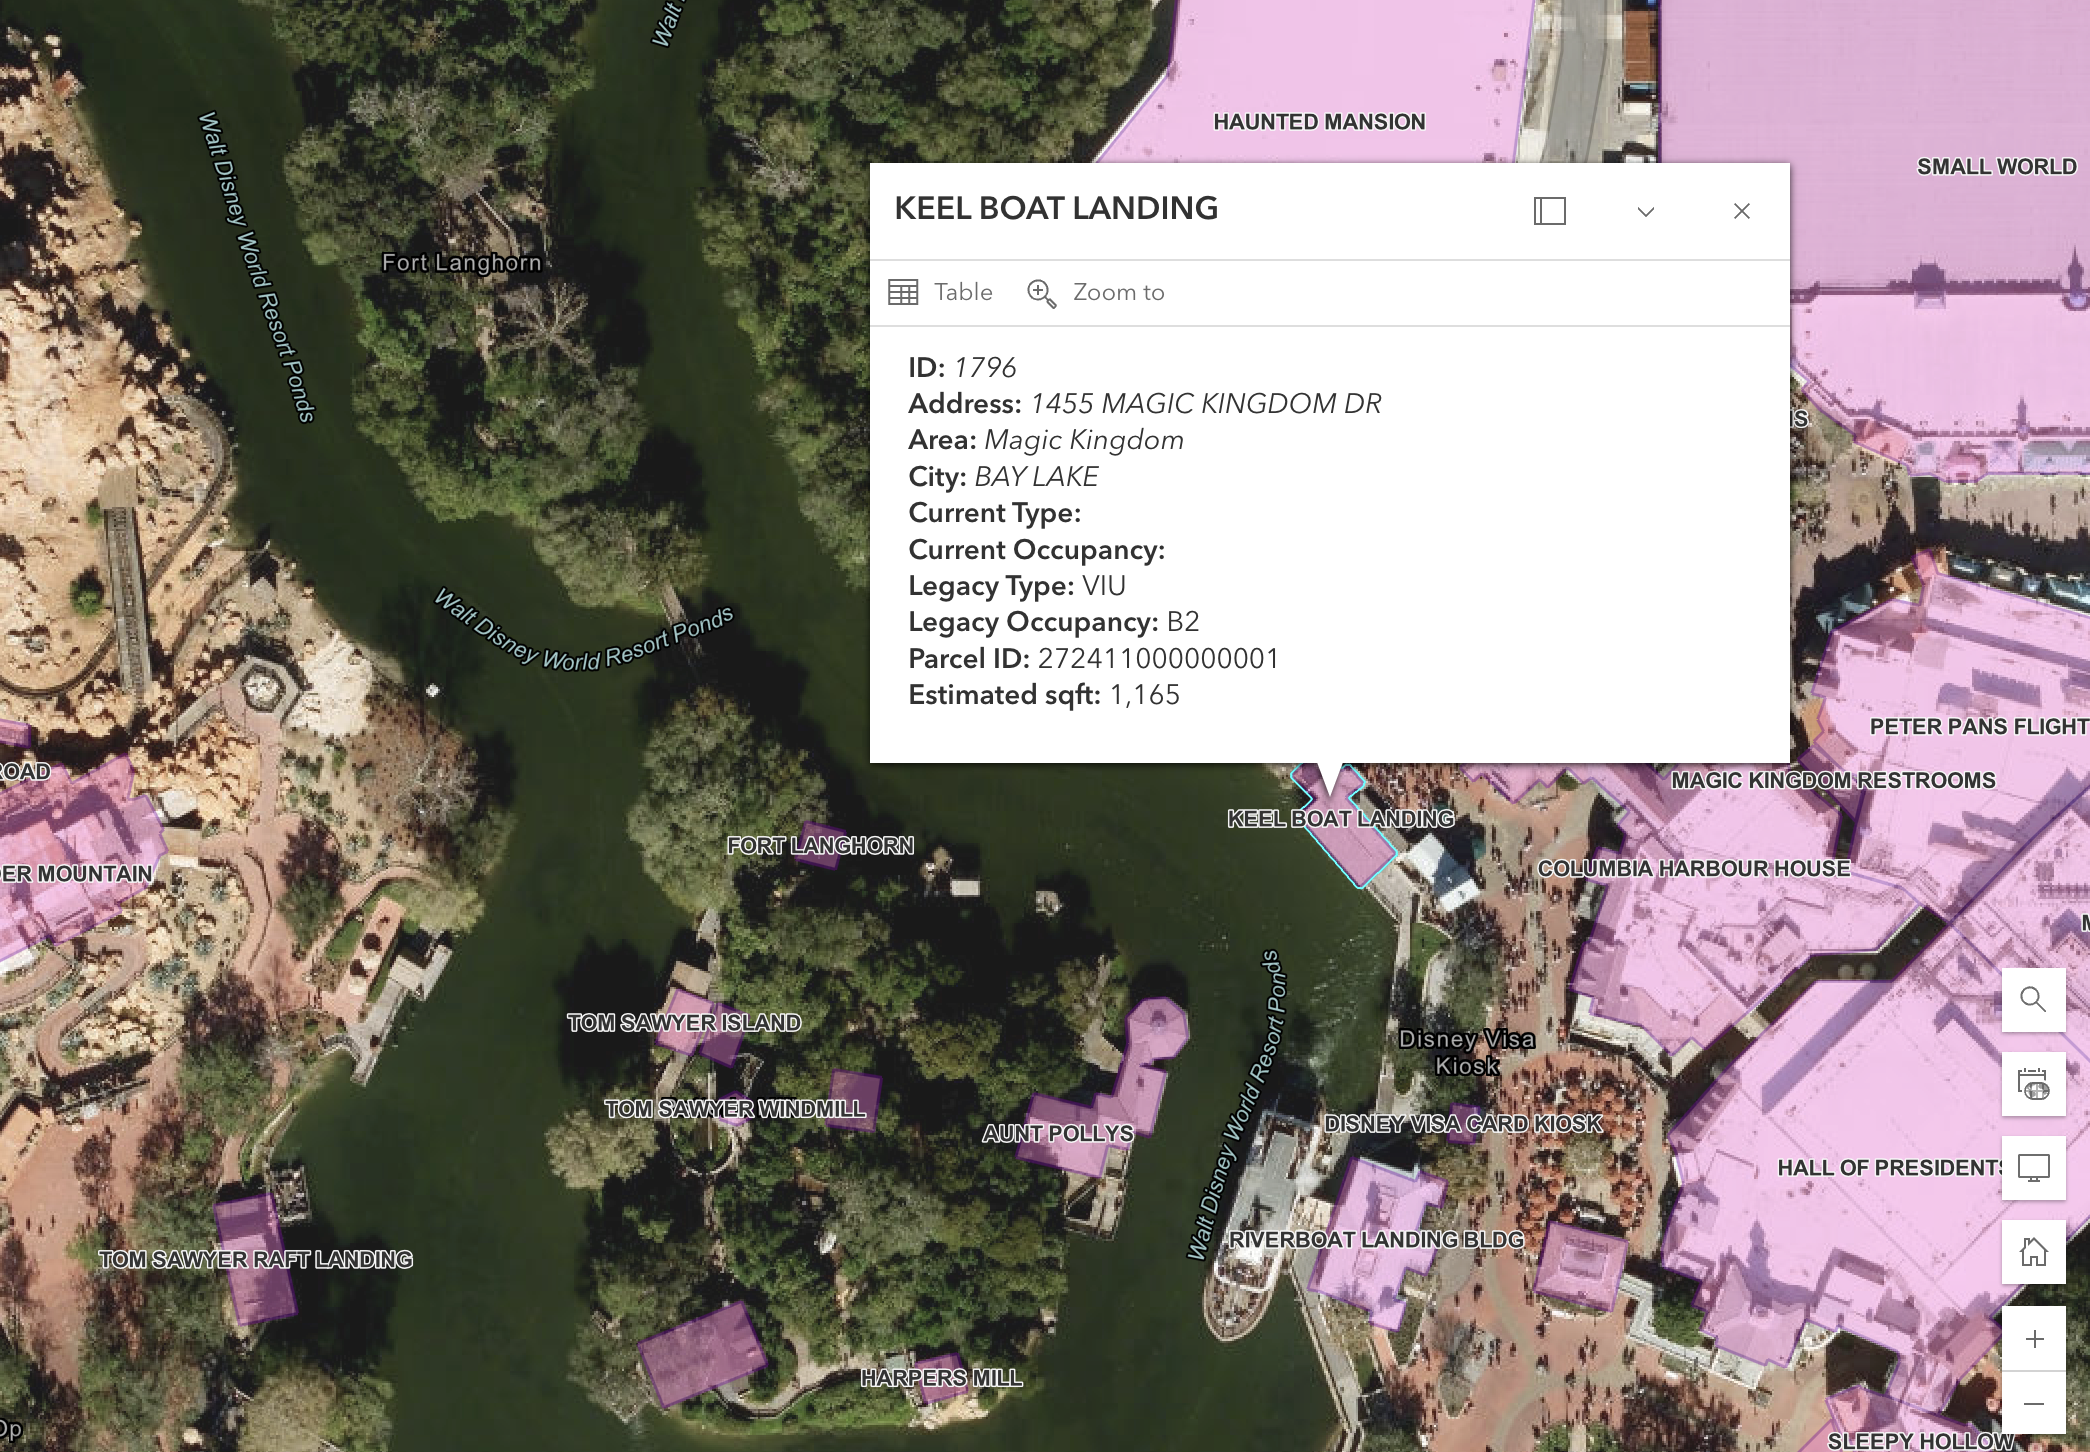This screenshot has width=2090, height=1452.
Task: Zoom out with the minus button
Action: tap(2033, 1404)
